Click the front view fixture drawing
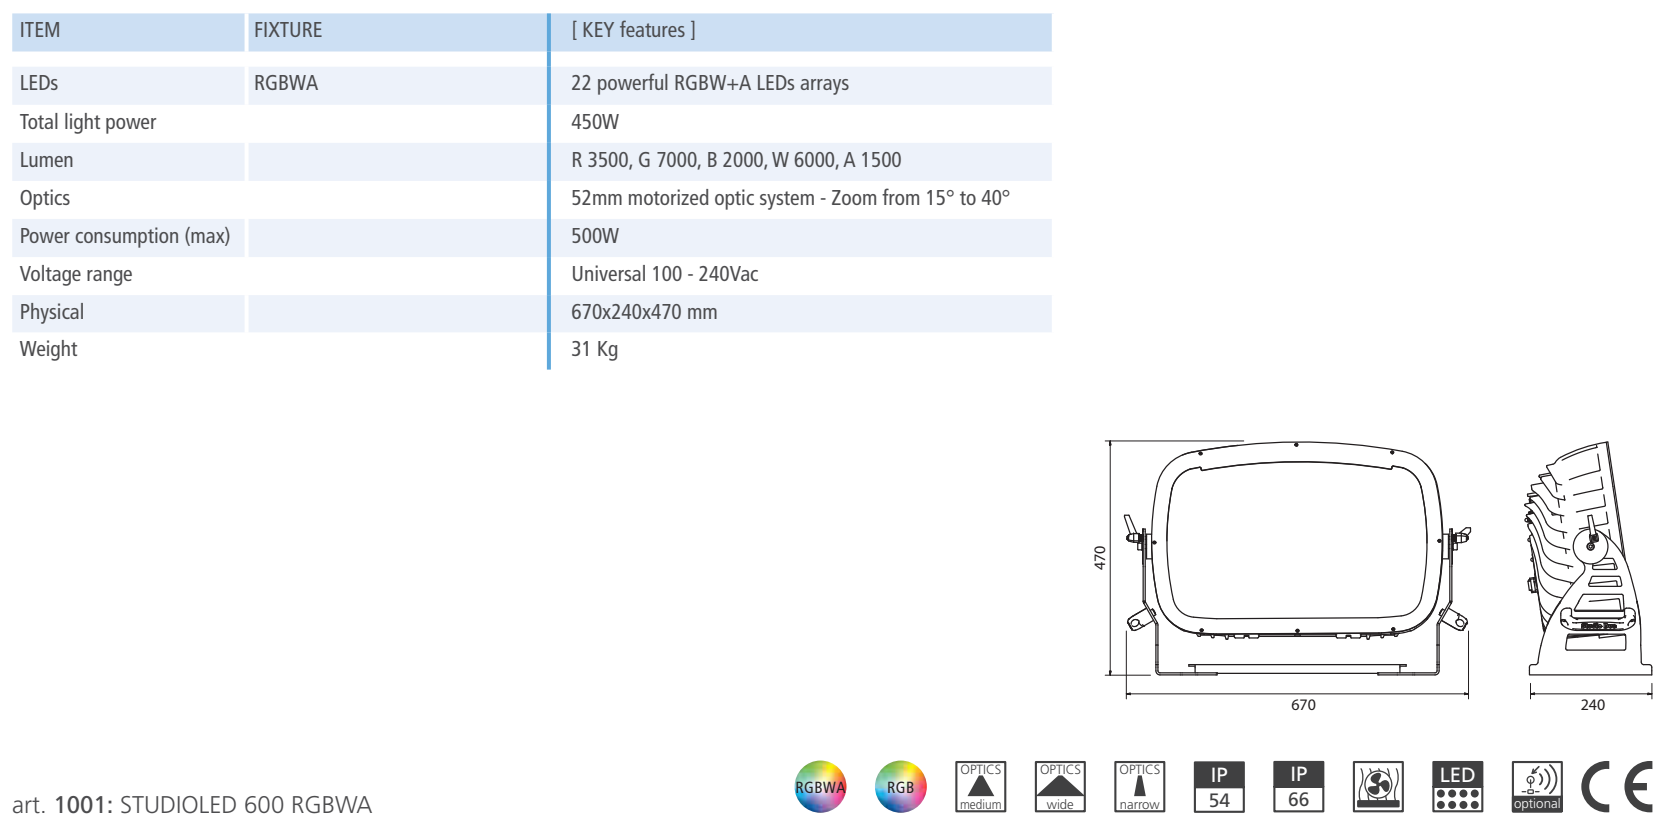The image size is (1666, 823). 1297,560
